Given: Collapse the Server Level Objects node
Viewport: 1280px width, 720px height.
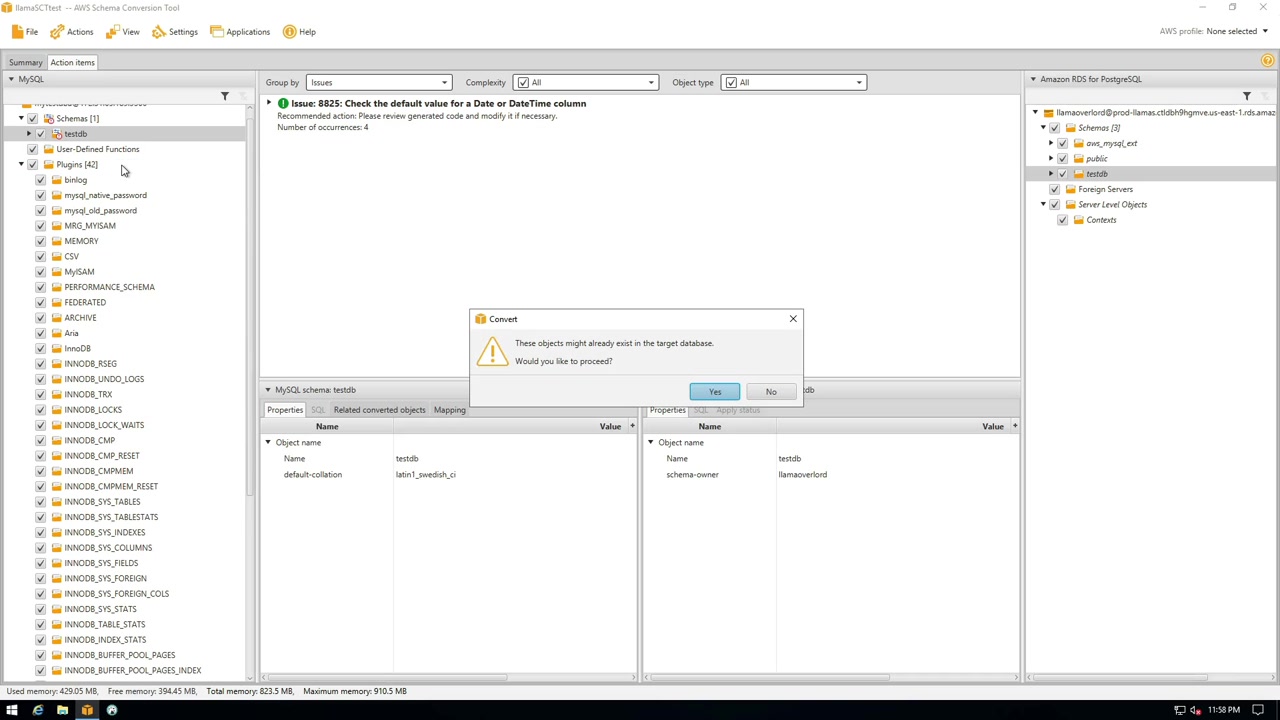Looking at the screenshot, I should [x=1043, y=204].
